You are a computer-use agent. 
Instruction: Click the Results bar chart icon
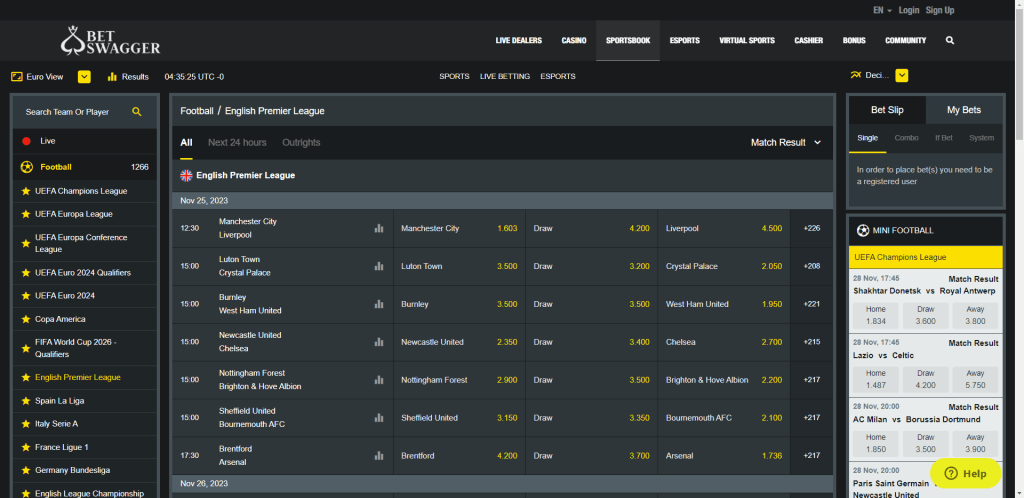(113, 76)
